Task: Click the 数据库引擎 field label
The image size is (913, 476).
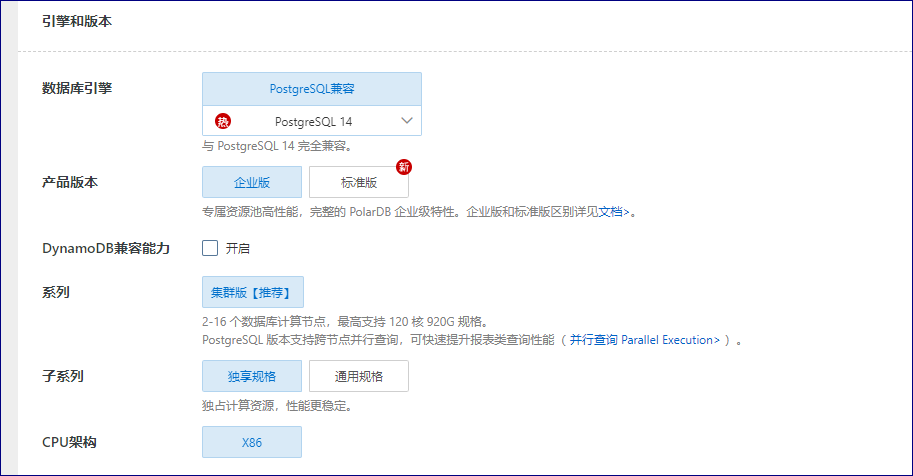Action: (x=77, y=89)
